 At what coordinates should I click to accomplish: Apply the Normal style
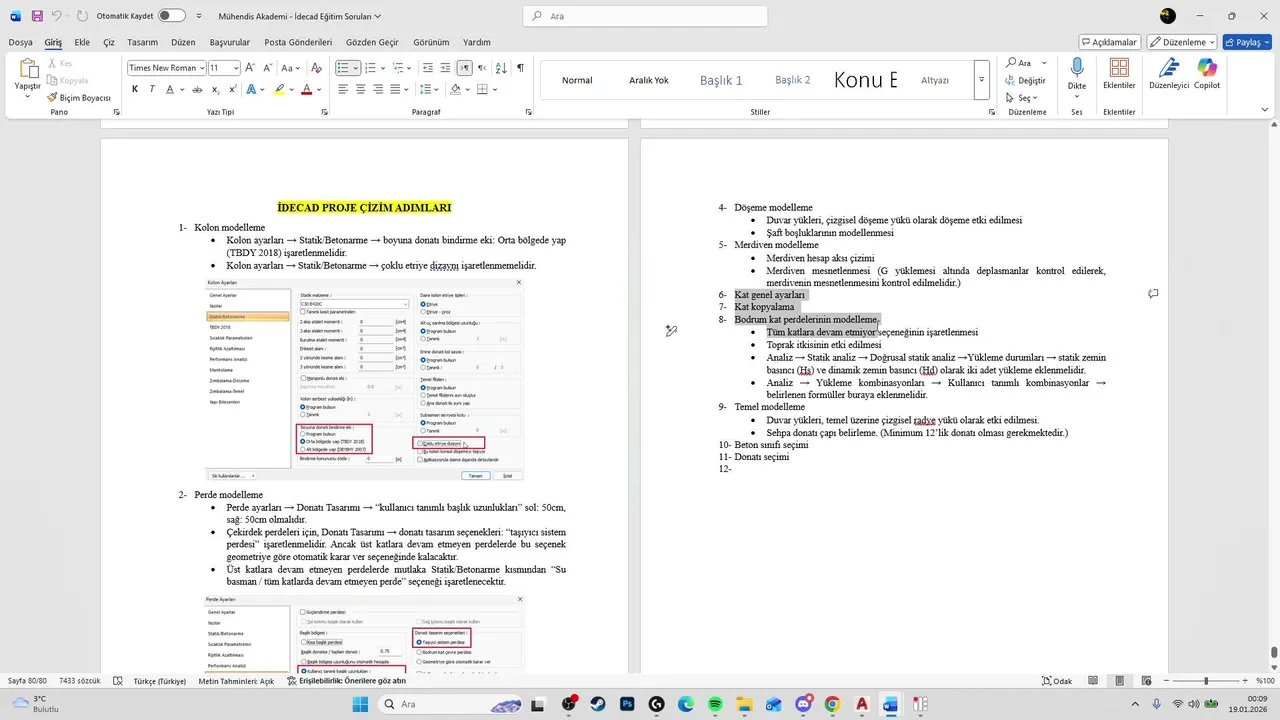coord(577,80)
